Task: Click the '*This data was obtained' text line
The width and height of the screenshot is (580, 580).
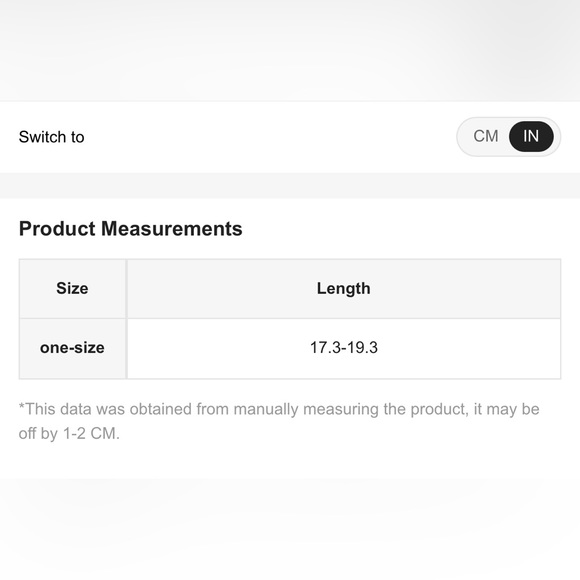Action: point(279,409)
